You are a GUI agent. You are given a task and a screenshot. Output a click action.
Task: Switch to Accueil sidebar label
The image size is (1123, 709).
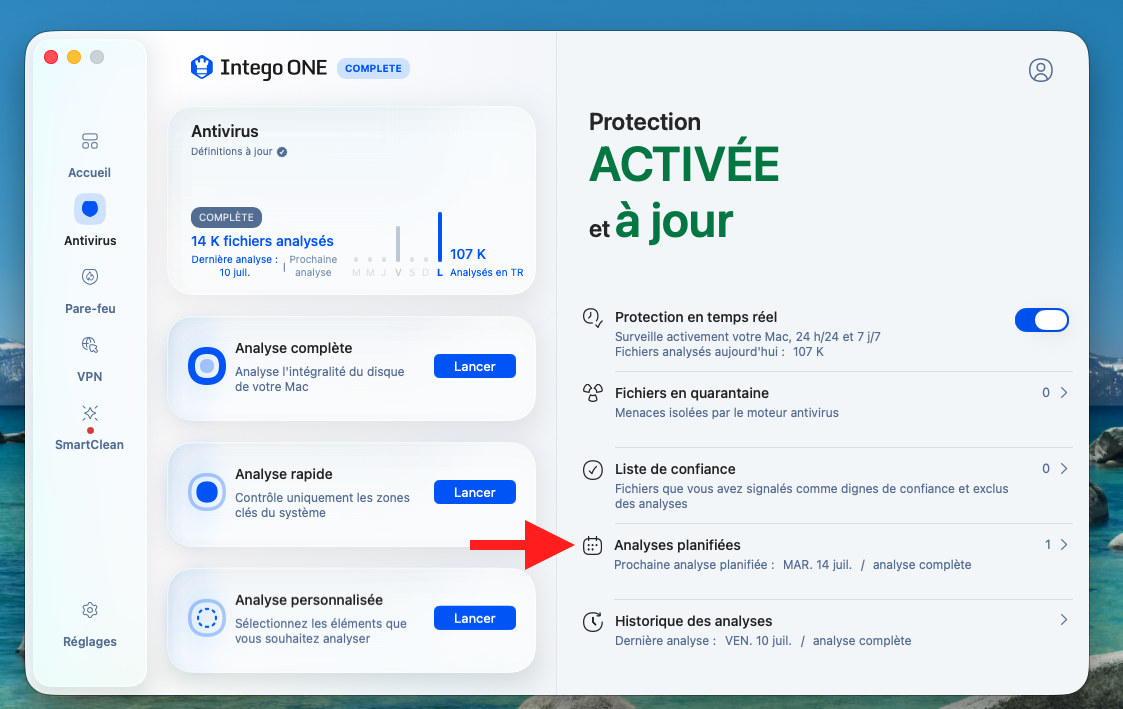tap(90, 173)
